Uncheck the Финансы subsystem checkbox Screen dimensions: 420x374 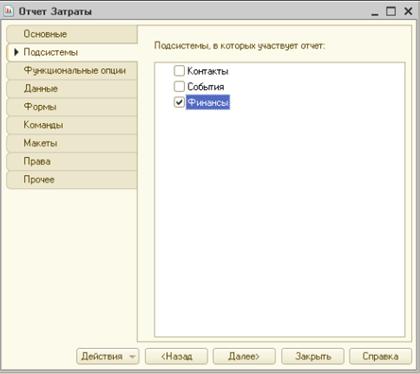[x=179, y=102]
